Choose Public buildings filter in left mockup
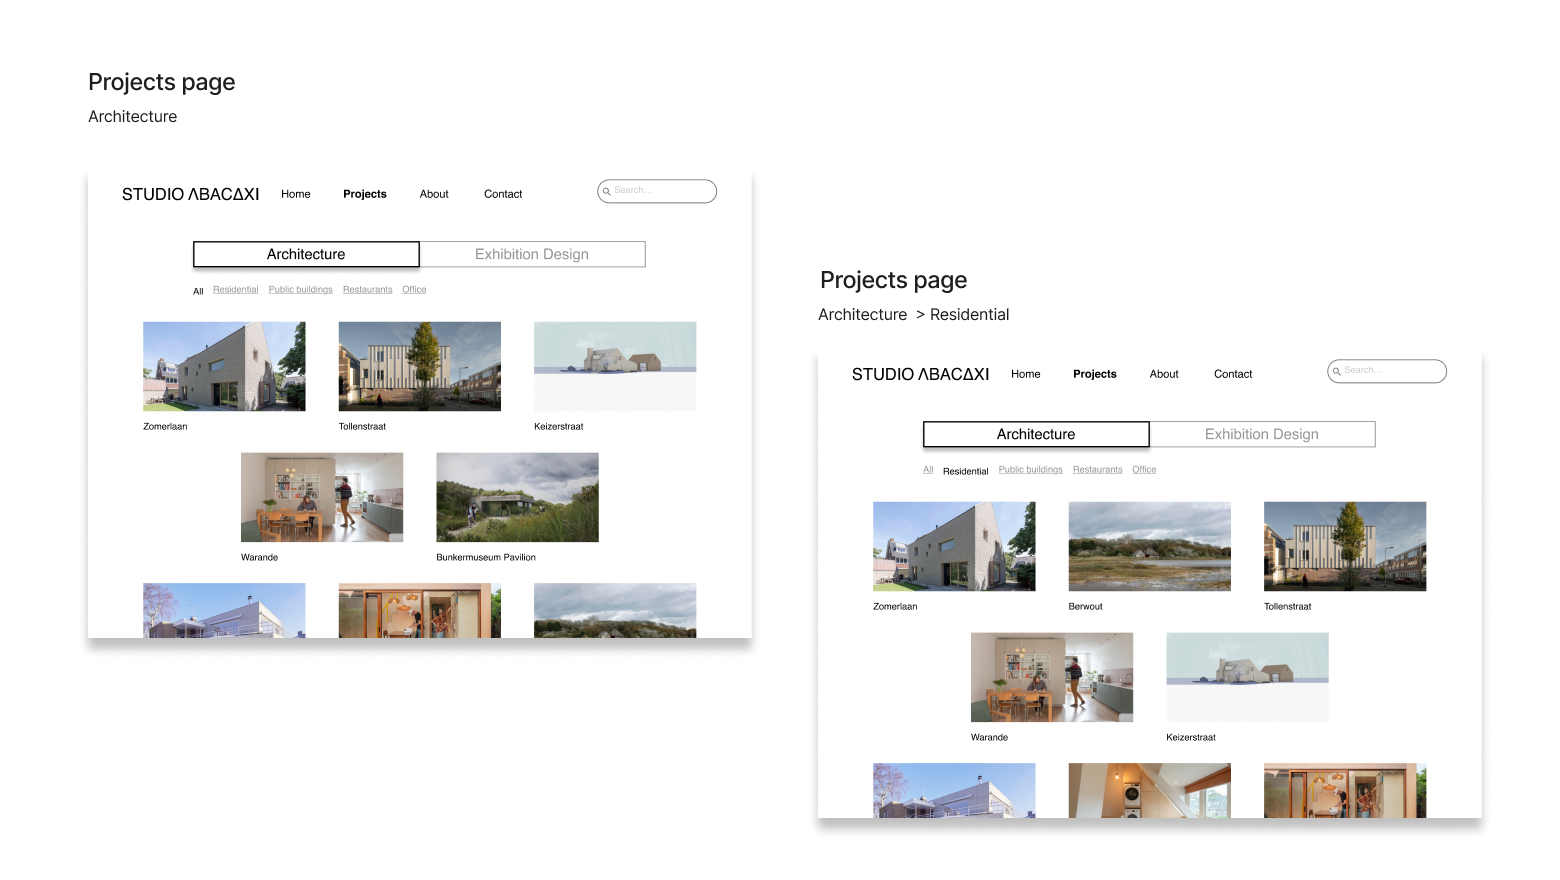The image size is (1560, 880). (301, 290)
